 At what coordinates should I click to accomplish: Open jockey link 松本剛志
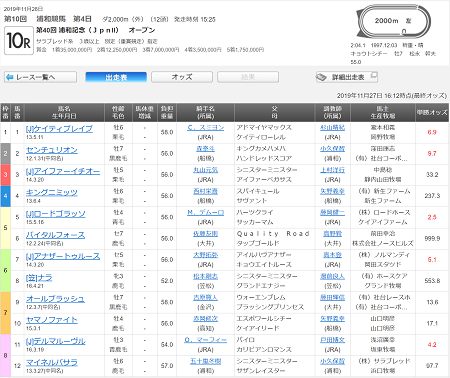coord(205,276)
